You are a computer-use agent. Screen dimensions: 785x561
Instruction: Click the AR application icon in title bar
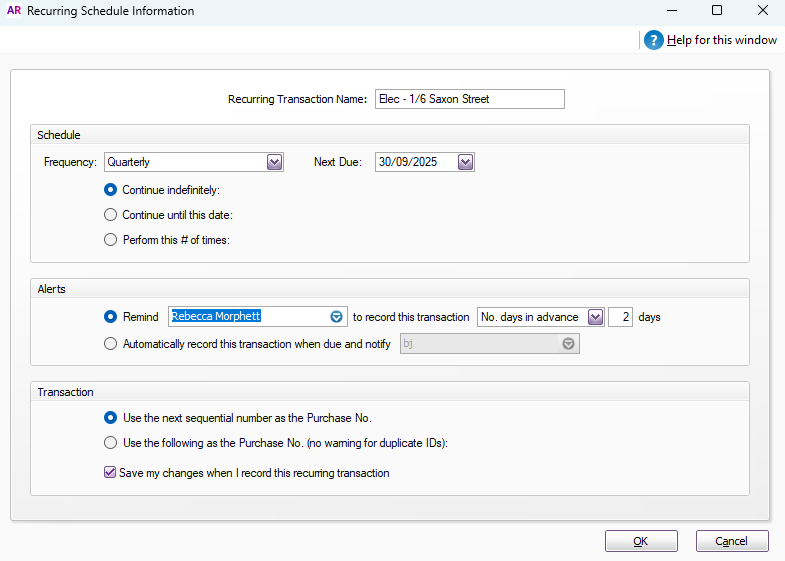14,11
